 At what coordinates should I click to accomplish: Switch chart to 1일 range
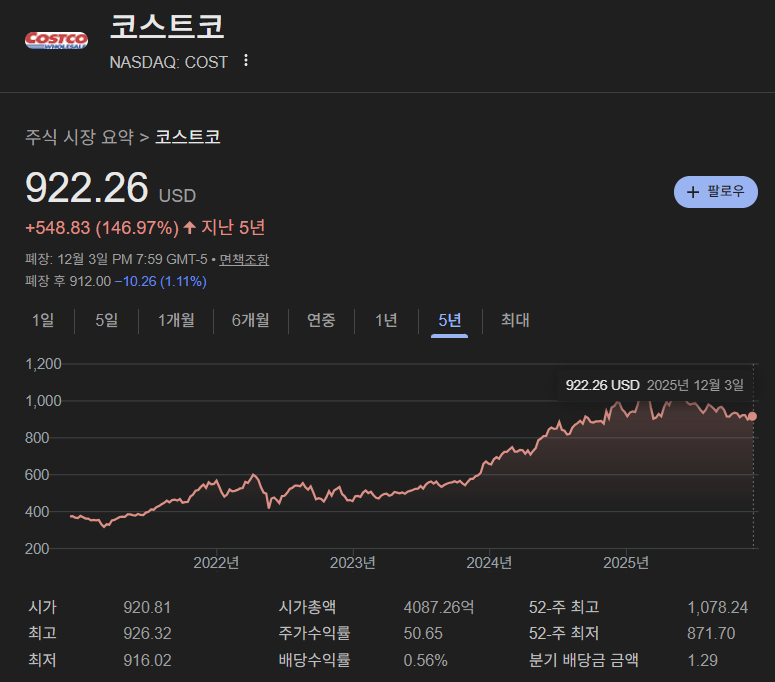[x=43, y=320]
